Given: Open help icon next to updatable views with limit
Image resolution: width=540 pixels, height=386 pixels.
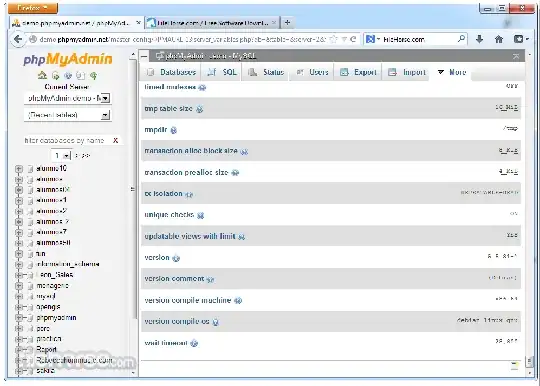Looking at the screenshot, I should [241, 237].
